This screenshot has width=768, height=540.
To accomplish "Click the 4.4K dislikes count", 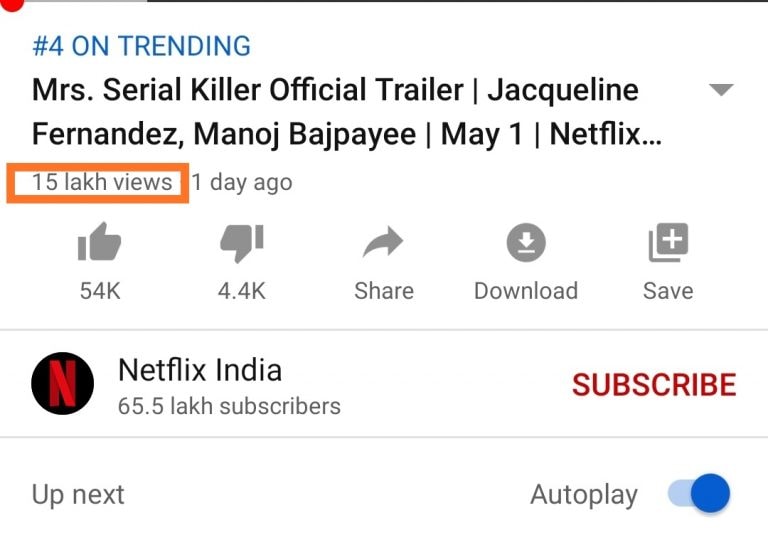I will (x=241, y=291).
